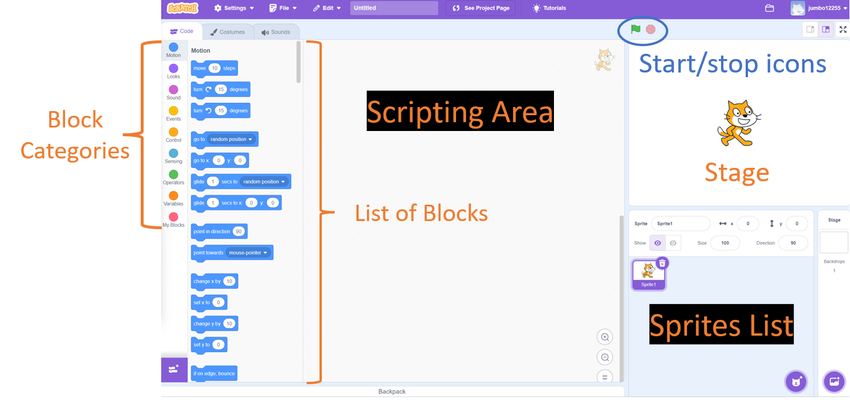Click the user avatar icon
This screenshot has height=400, width=850.
point(797,8)
